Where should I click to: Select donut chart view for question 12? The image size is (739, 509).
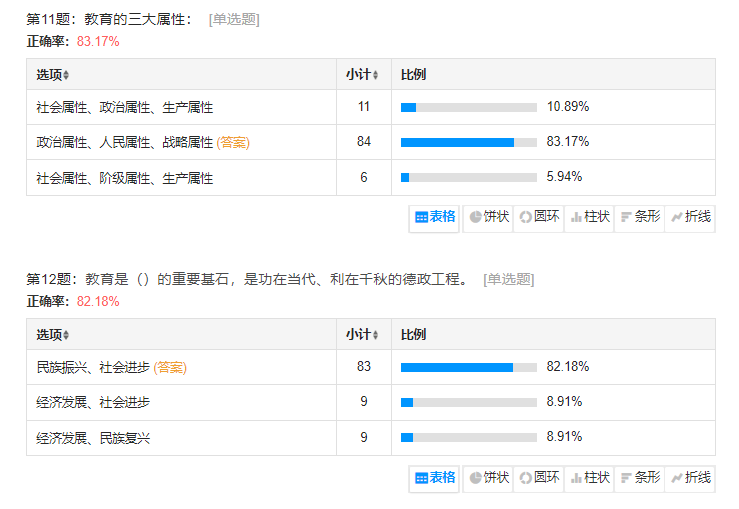pos(538,478)
